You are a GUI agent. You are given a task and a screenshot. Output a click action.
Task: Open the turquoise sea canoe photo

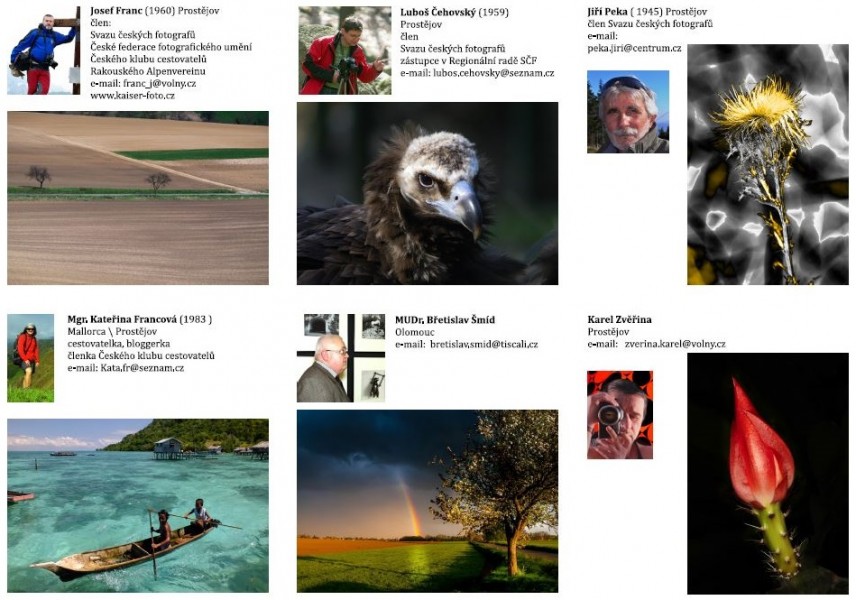(x=138, y=506)
